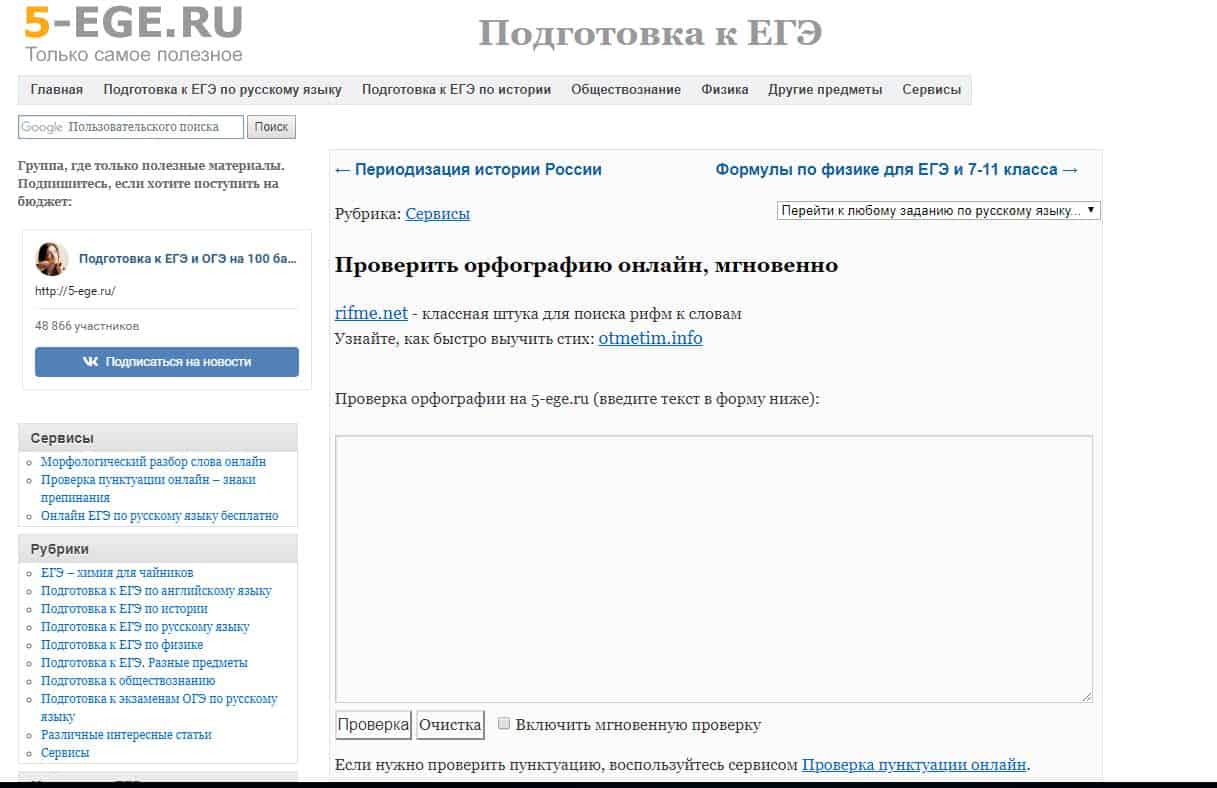Open Подготовка к ЕГЭ по истории menu
The width and height of the screenshot is (1217, 788).
(456, 90)
